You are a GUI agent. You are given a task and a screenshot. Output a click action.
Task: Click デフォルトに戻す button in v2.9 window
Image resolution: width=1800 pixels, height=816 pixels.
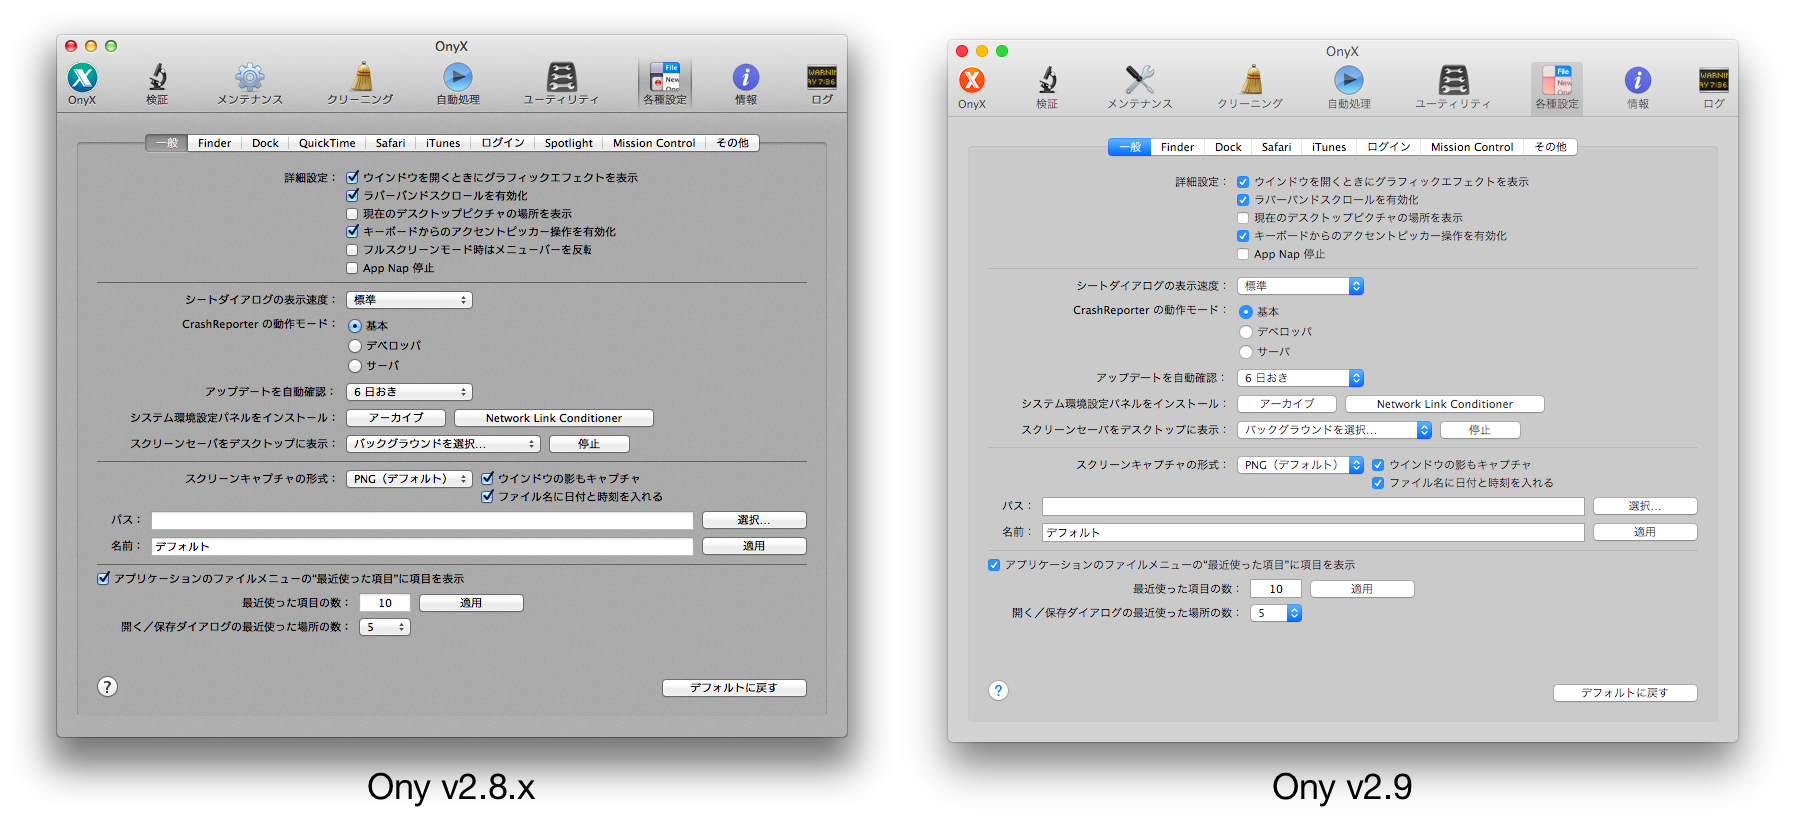coord(1625,693)
